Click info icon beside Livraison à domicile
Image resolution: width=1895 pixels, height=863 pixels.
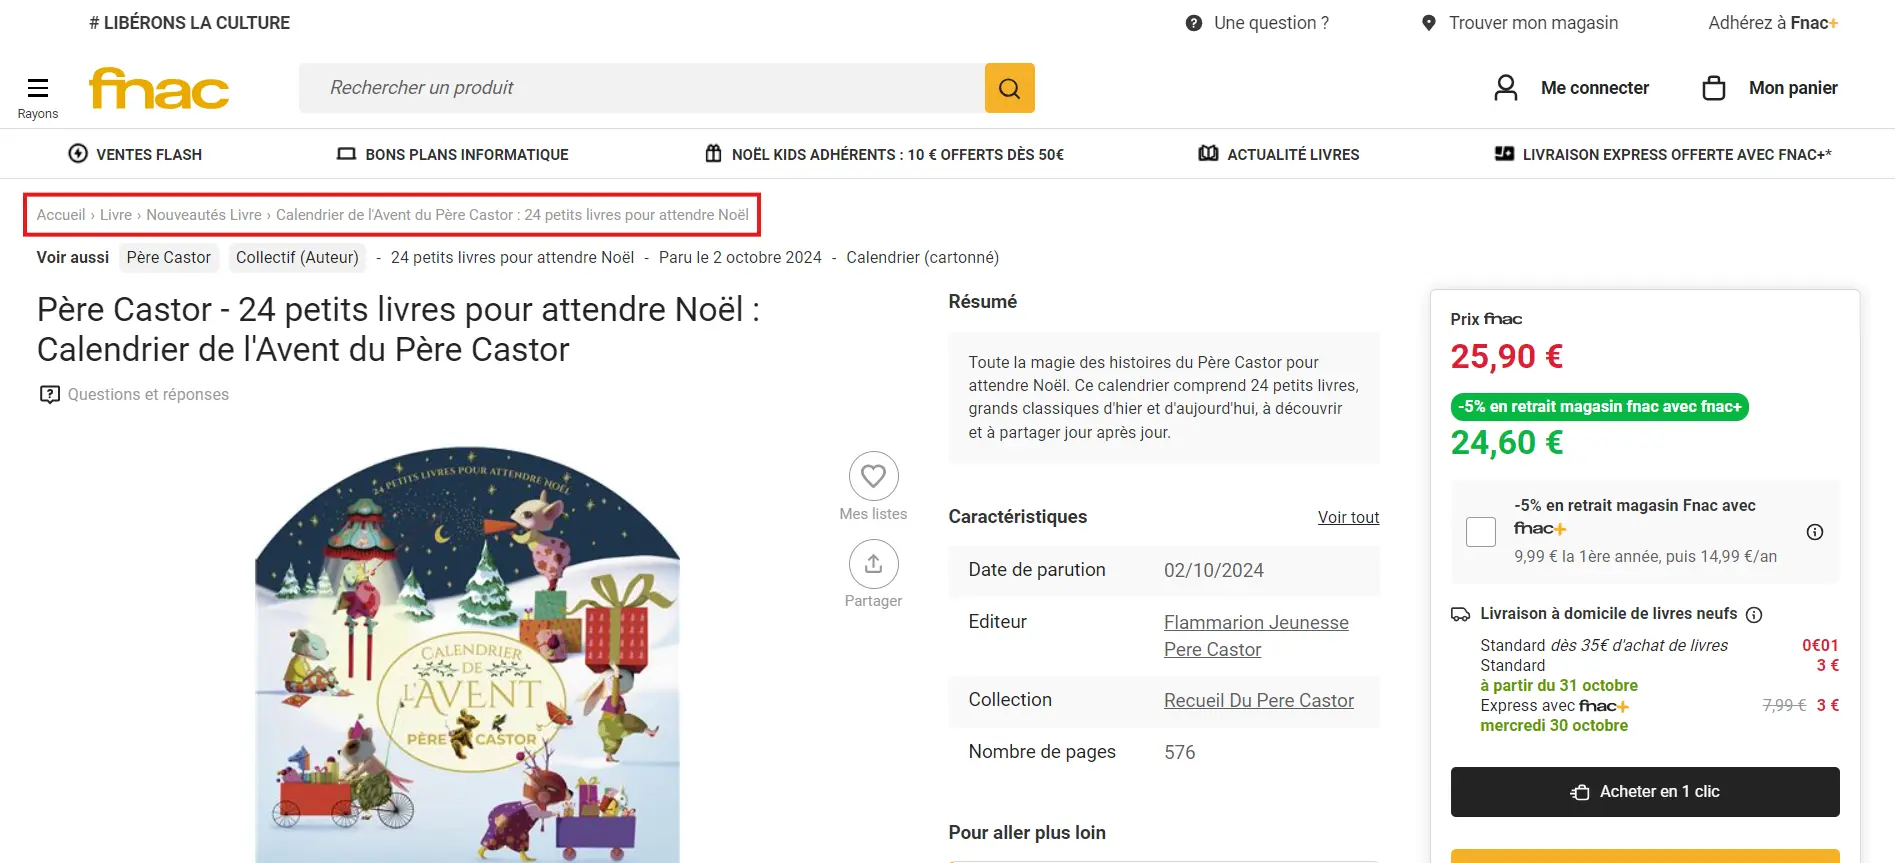[1754, 615]
